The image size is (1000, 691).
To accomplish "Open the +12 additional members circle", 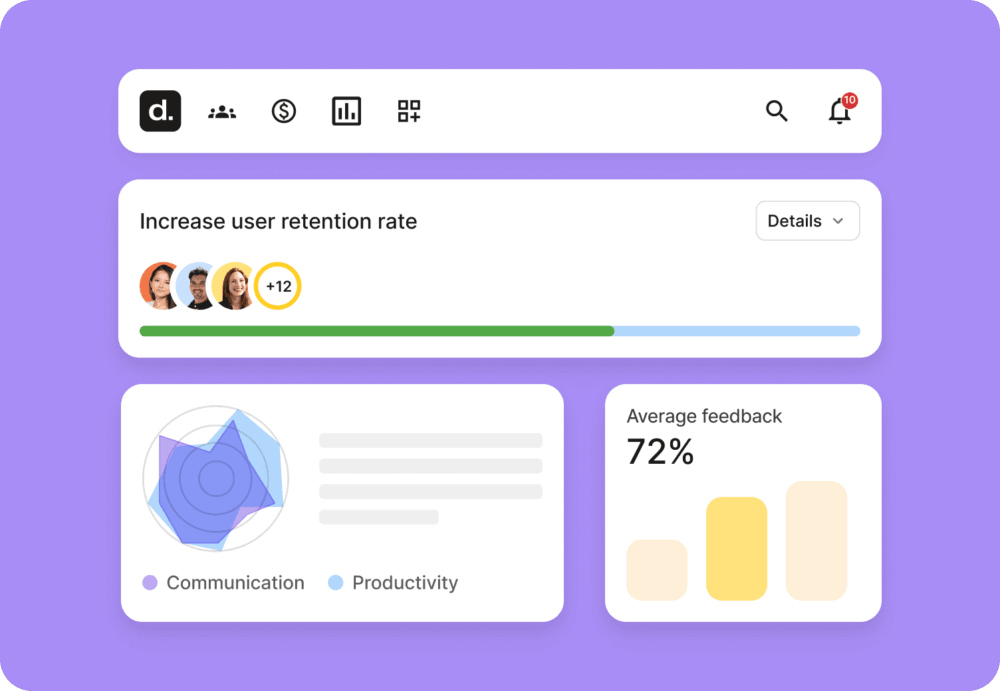I will [278, 287].
